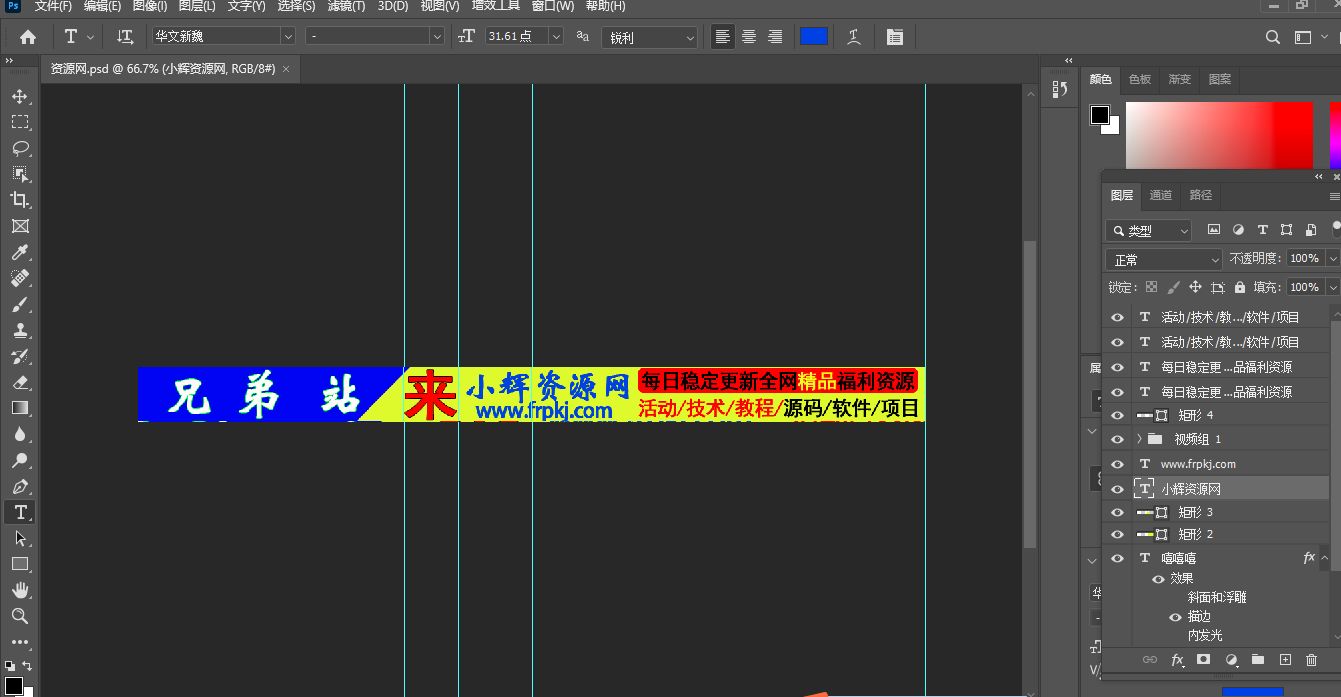Select the Rectangular Marquee tool
Viewport: 1341px width, 697px height.
(x=20, y=122)
